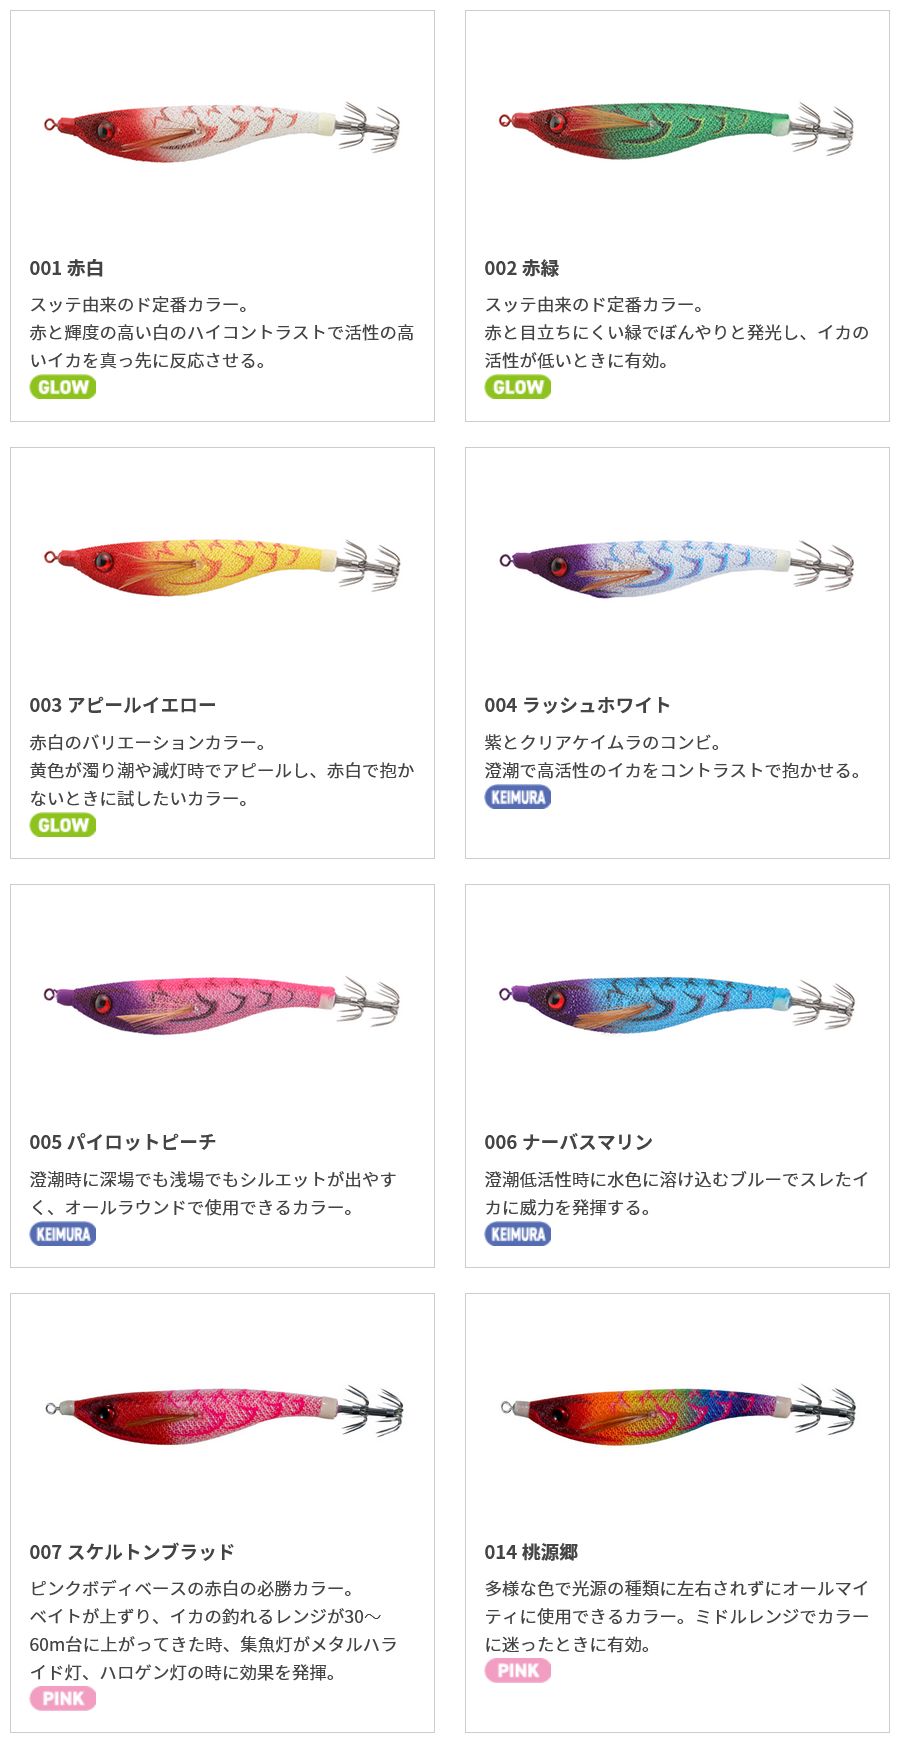This screenshot has width=898, height=1744.
Task: Click the PINK badge under 014 桃源郷
Action: click(518, 1670)
